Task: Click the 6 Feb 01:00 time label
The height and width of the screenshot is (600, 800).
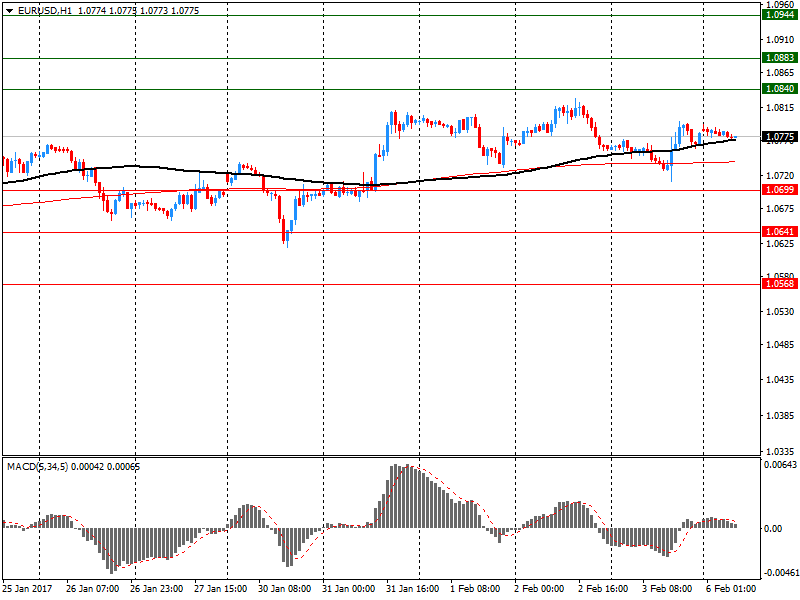Action: [x=731, y=589]
